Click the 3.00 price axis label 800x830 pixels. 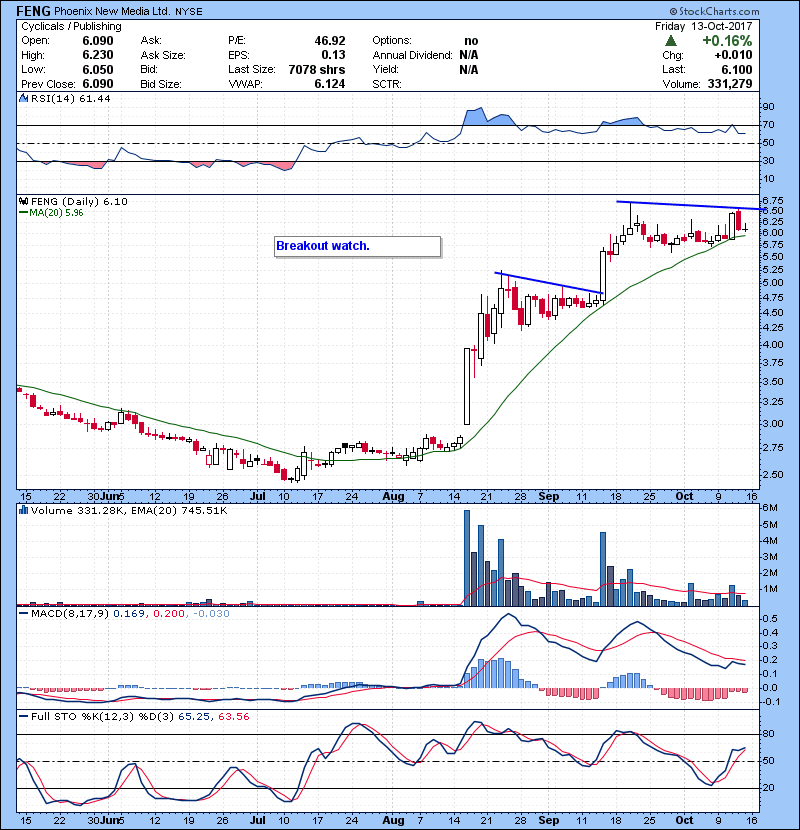[772, 424]
